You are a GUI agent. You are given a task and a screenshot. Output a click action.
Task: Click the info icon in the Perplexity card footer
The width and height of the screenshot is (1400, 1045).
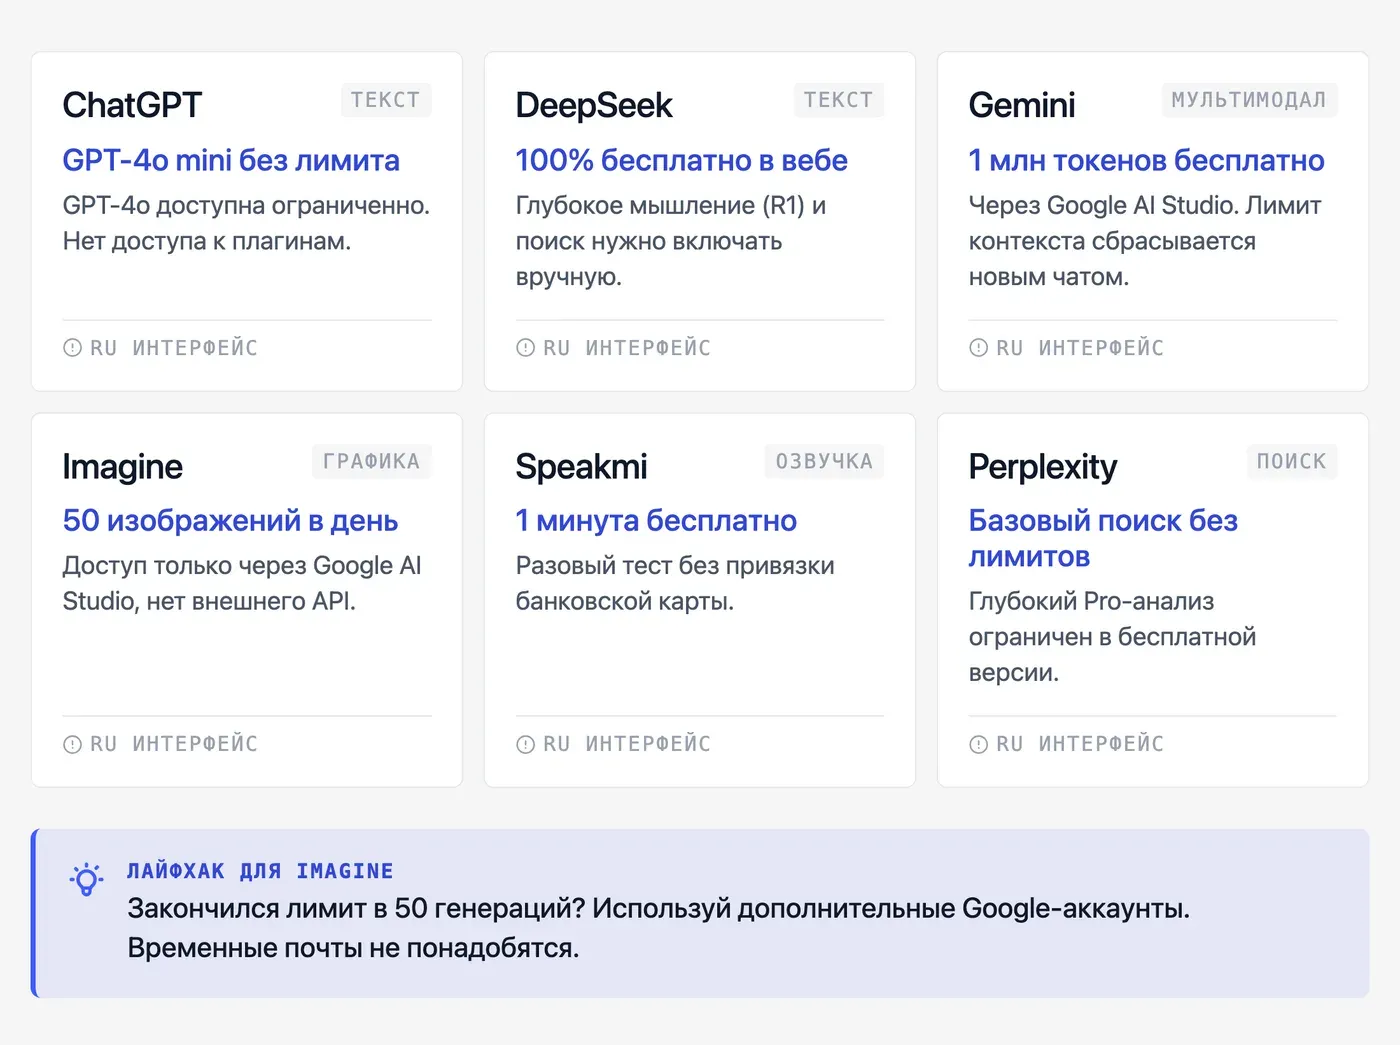click(978, 744)
